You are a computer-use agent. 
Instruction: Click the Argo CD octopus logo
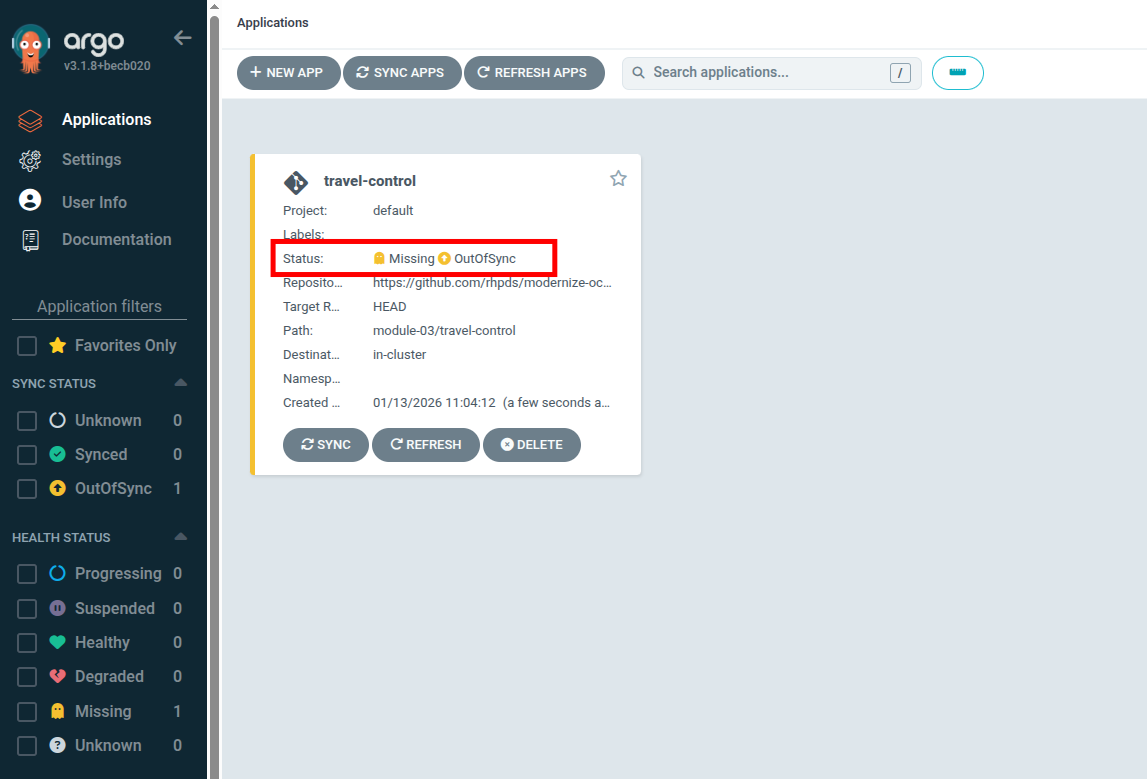click(31, 45)
